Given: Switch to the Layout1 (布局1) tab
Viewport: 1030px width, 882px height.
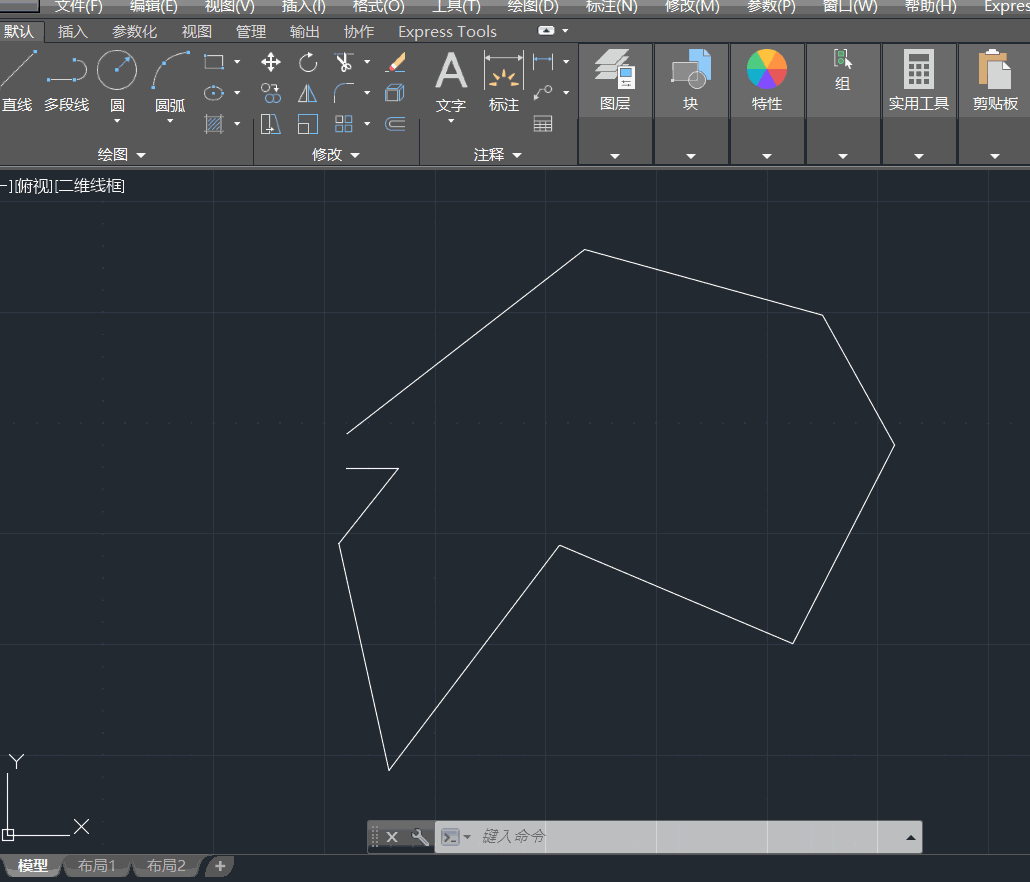Looking at the screenshot, I should point(97,866).
